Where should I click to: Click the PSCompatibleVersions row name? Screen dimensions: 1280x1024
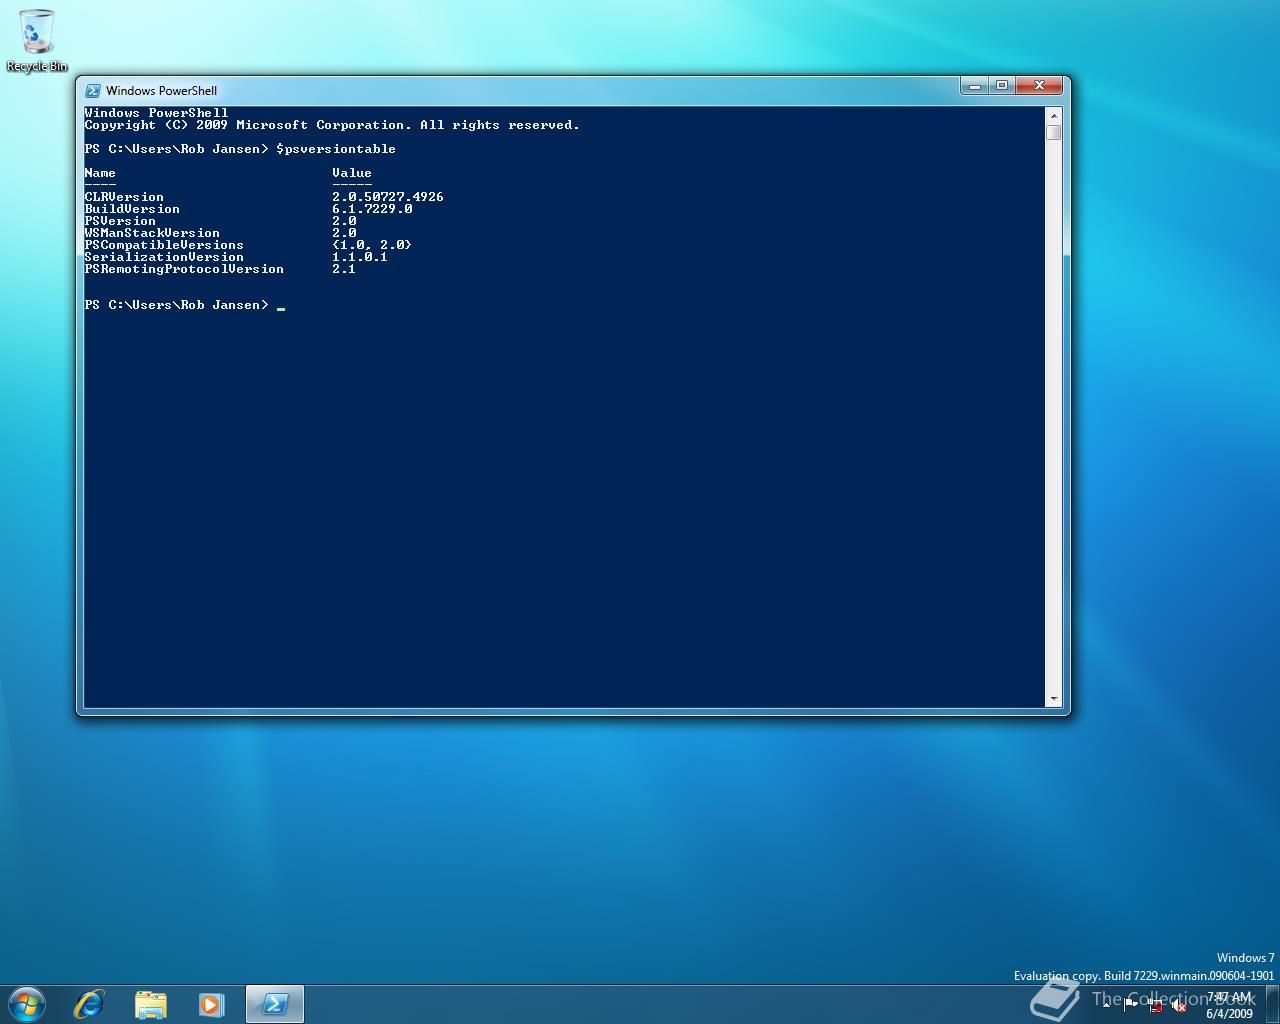[164, 245]
